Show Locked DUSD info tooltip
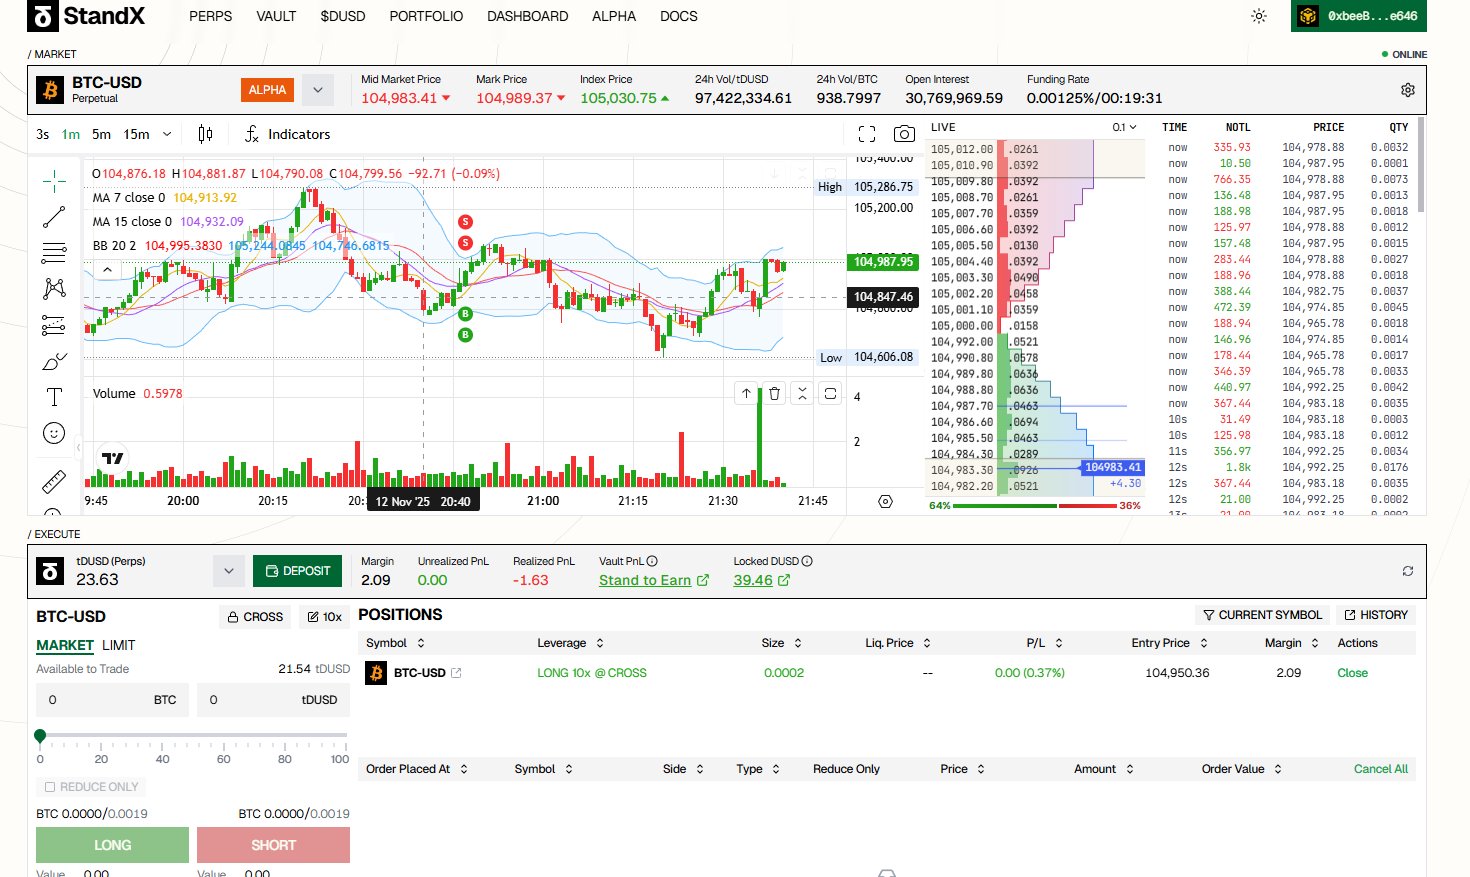The width and height of the screenshot is (1470, 877). [807, 561]
